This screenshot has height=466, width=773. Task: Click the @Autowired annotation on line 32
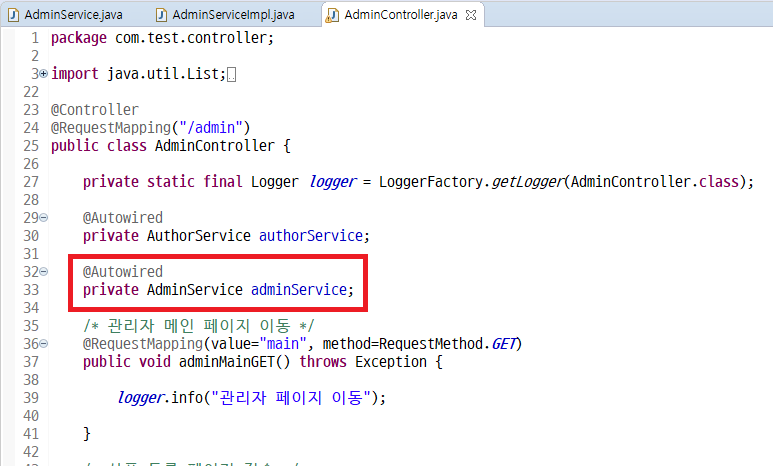pyautogui.click(x=123, y=272)
